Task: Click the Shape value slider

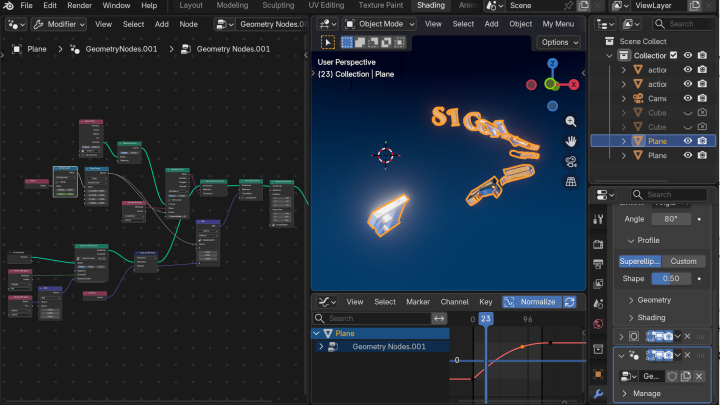Action: 671,278
